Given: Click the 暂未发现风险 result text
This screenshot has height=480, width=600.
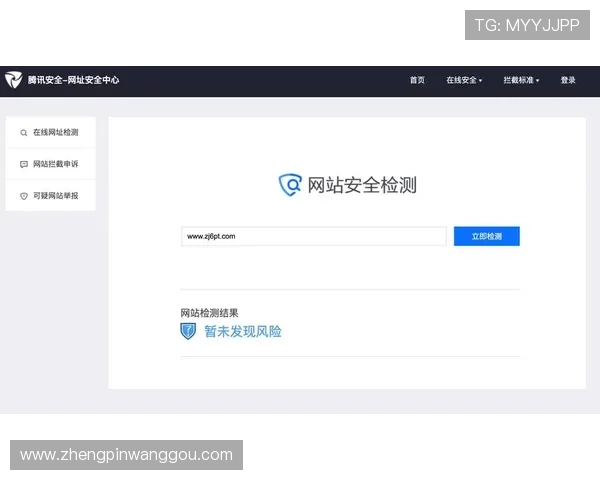Looking at the screenshot, I should [243, 331].
